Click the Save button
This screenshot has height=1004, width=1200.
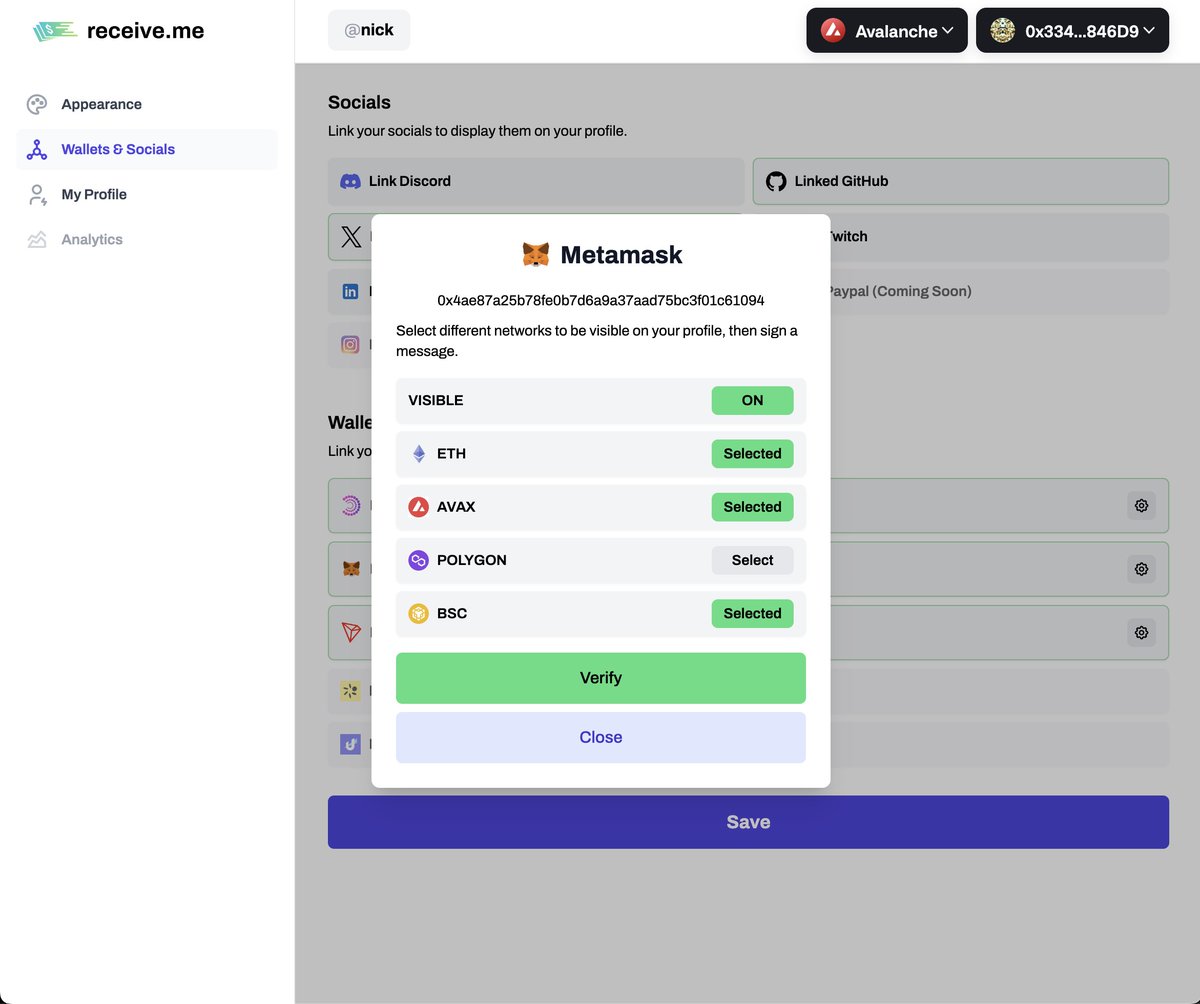pyautogui.click(x=748, y=822)
